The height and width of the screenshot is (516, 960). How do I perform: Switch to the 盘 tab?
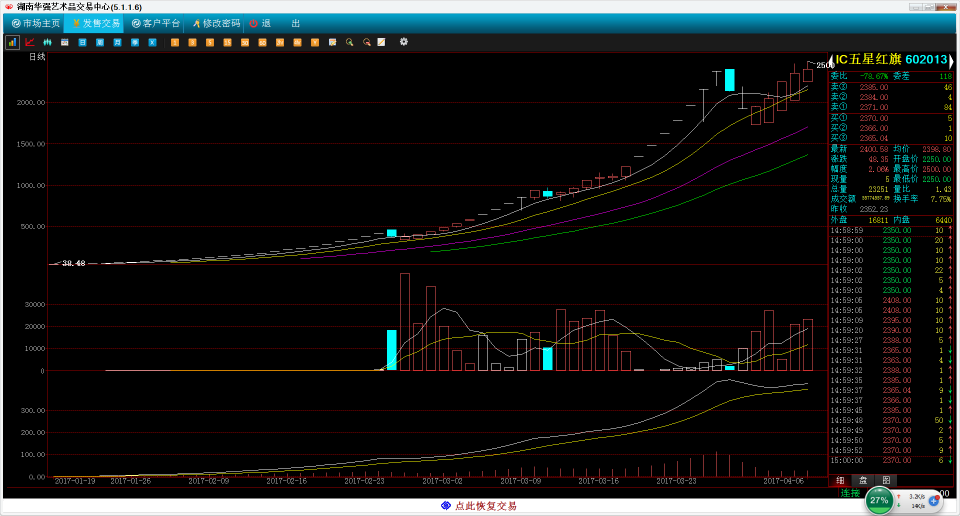click(863, 480)
